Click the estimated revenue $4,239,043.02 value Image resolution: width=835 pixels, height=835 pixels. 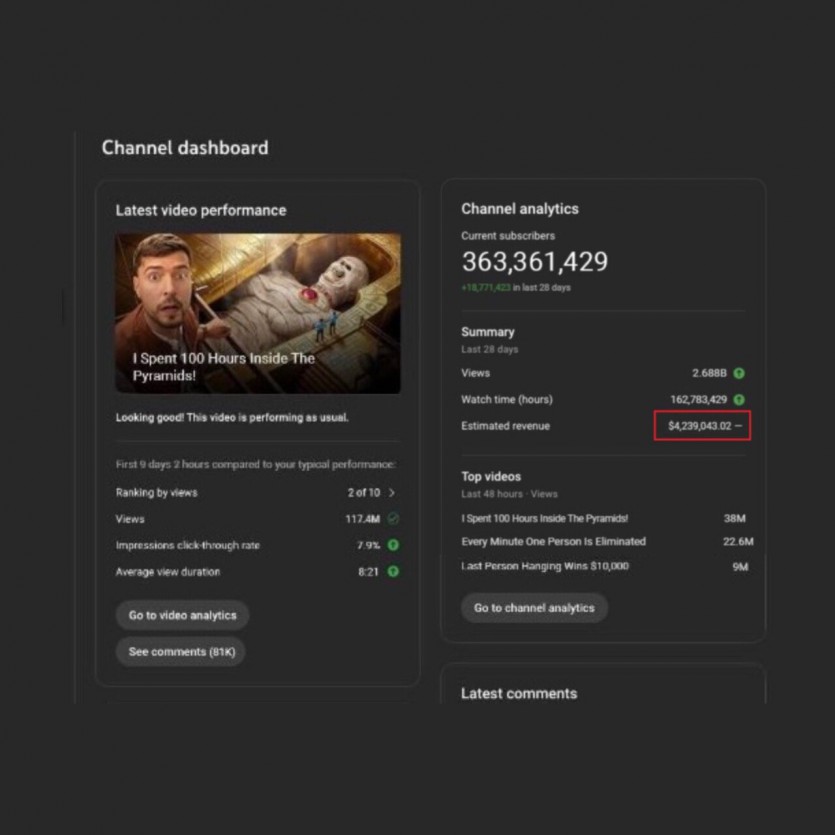pyautogui.click(x=699, y=426)
